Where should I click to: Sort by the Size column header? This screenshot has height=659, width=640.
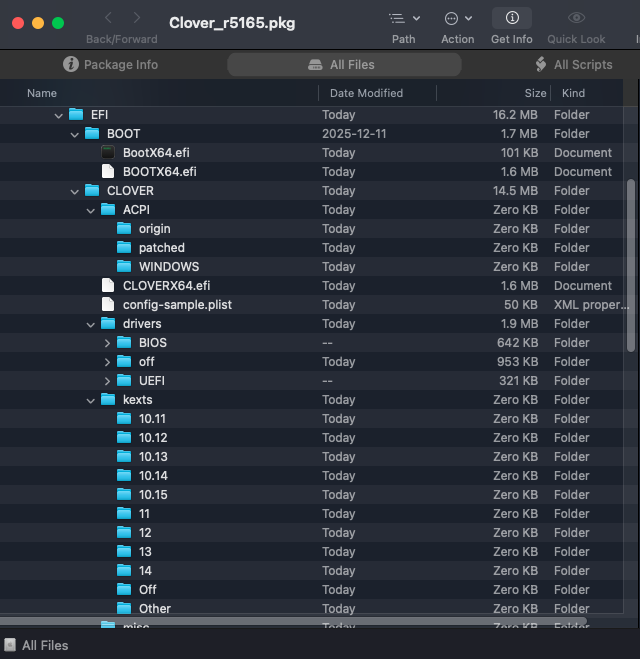point(535,93)
